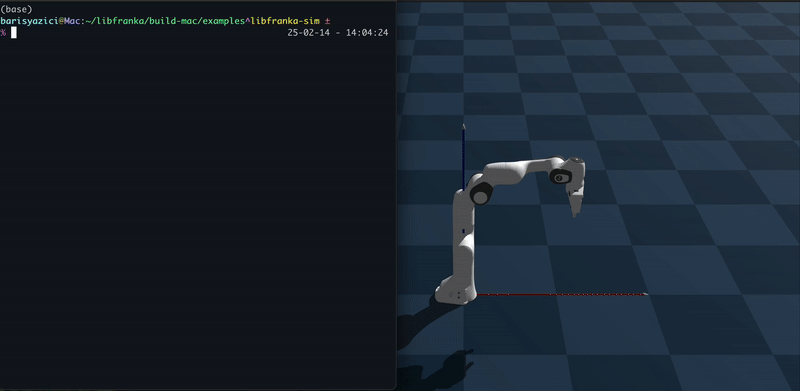Viewport: 800px width, 391px height.
Task: Click the "%" prompt symbol
Action: (x=3, y=33)
